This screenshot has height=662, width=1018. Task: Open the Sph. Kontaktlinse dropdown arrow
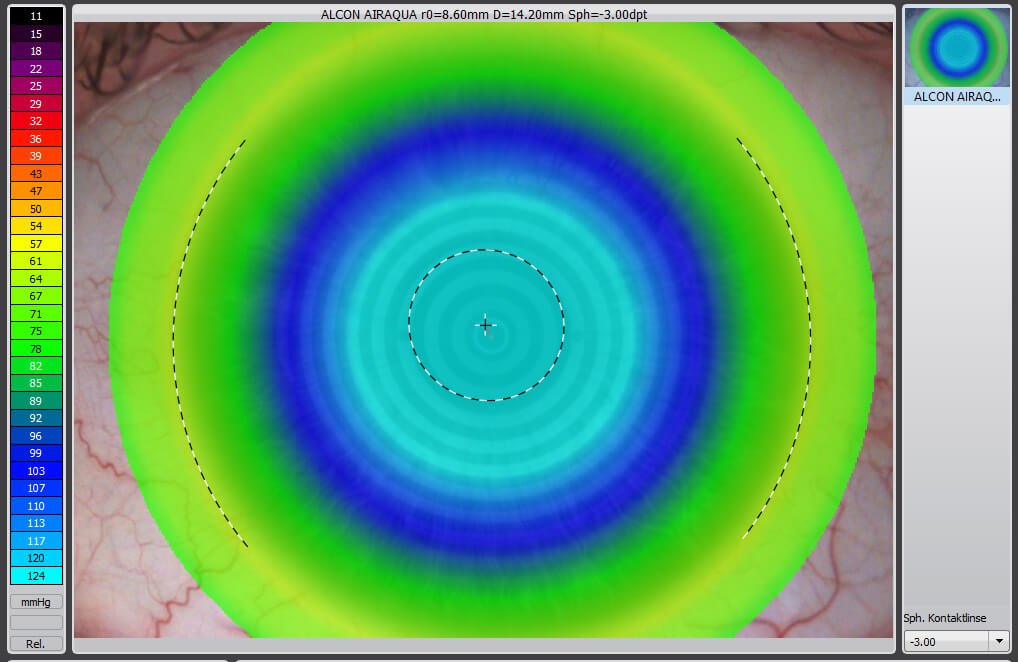[x=999, y=641]
